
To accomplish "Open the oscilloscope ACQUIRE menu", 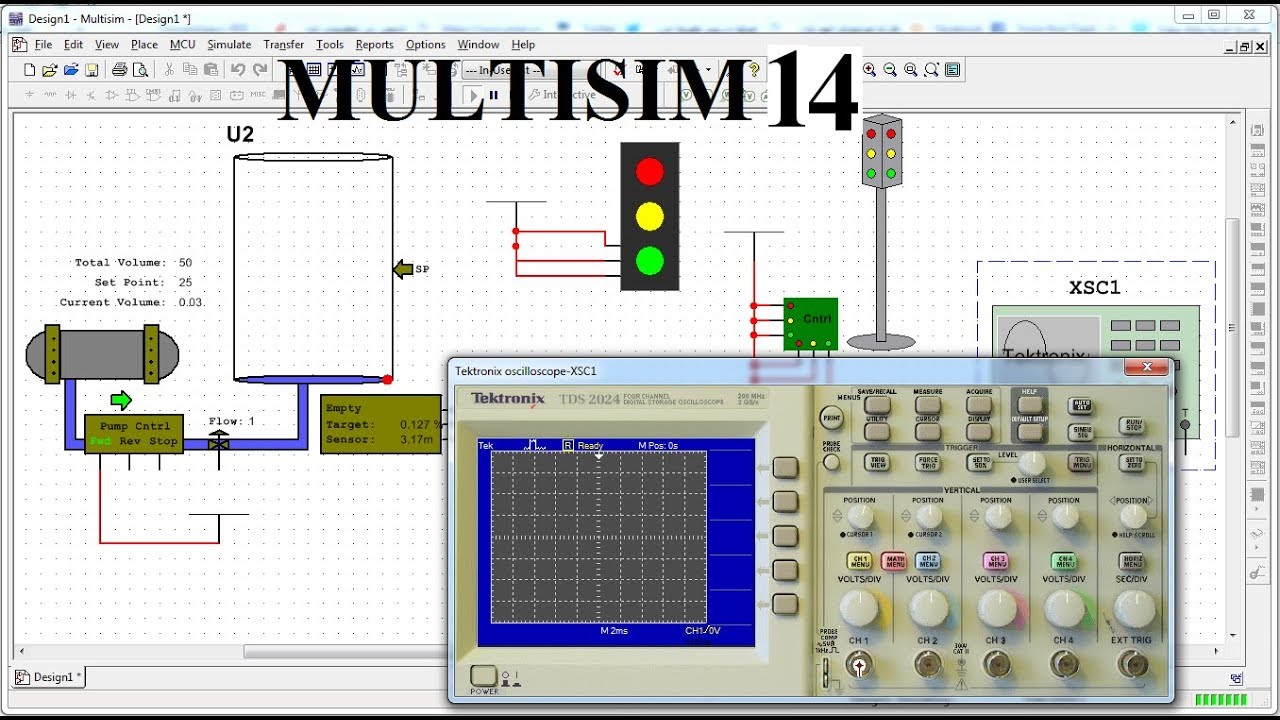I will click(x=979, y=406).
